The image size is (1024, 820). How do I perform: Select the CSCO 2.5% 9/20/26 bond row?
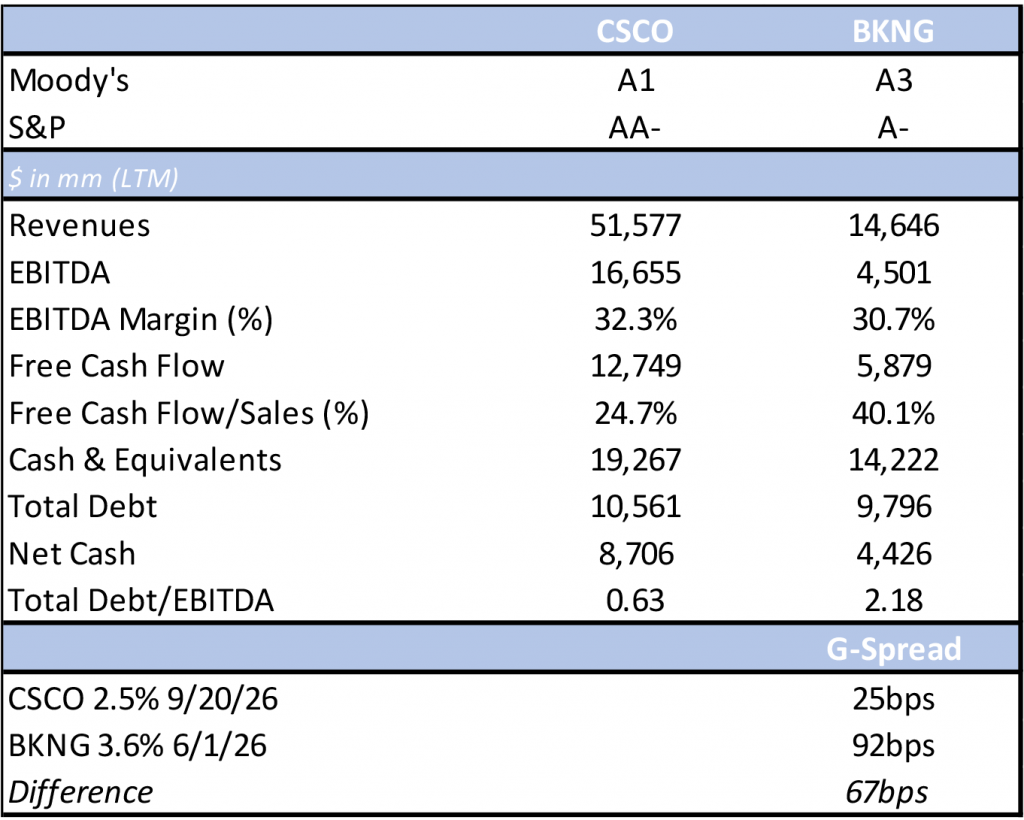(144, 698)
